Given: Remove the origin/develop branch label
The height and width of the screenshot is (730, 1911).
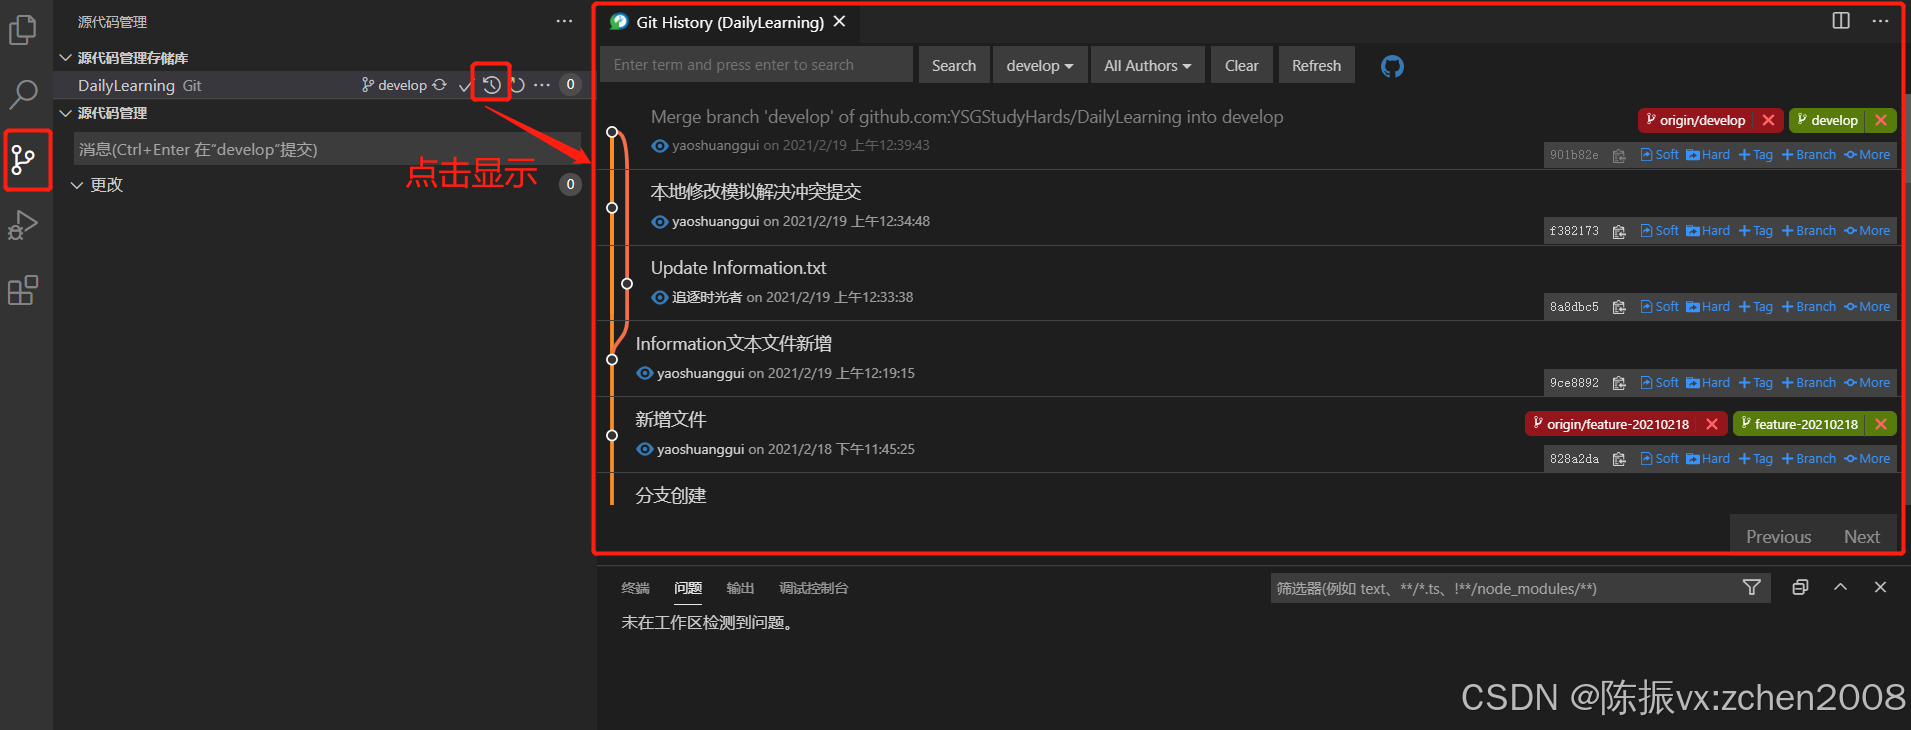Looking at the screenshot, I should coord(1768,120).
